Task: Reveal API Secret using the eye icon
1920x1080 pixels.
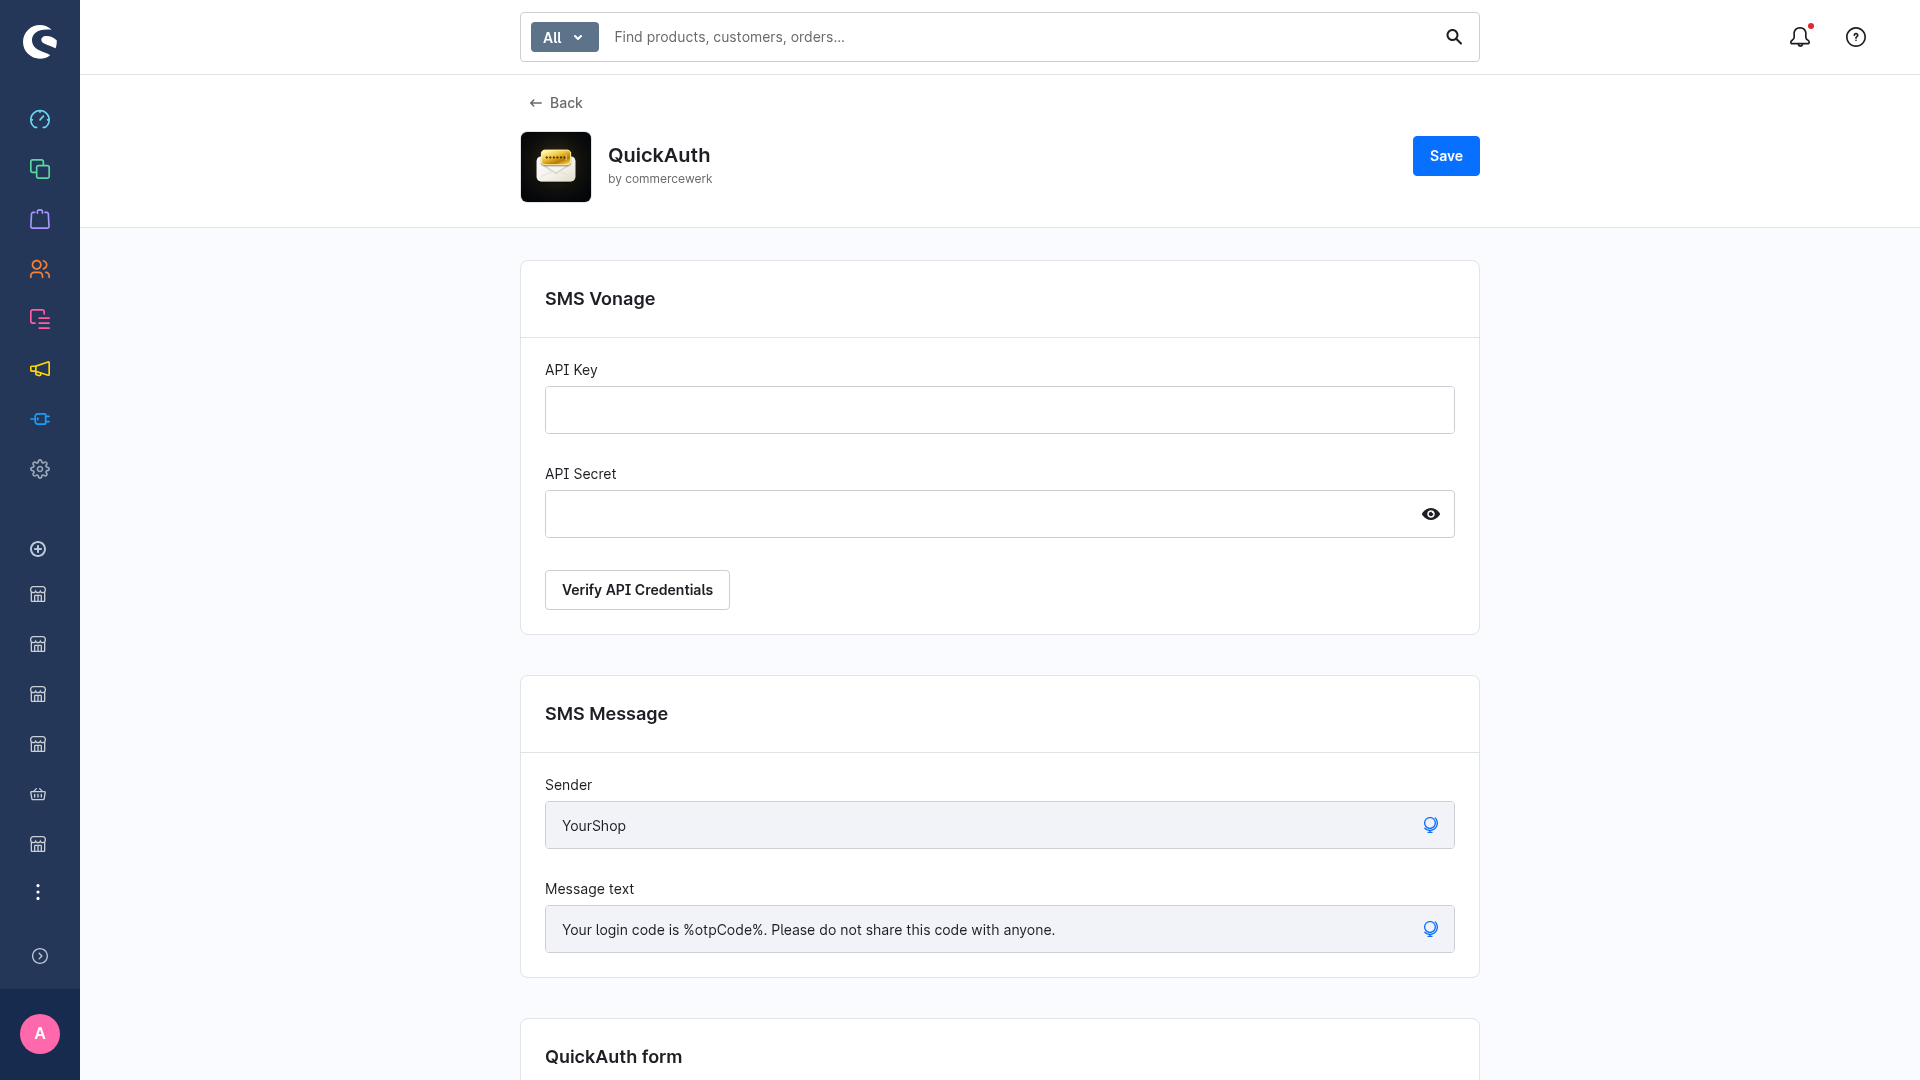Action: (x=1431, y=514)
